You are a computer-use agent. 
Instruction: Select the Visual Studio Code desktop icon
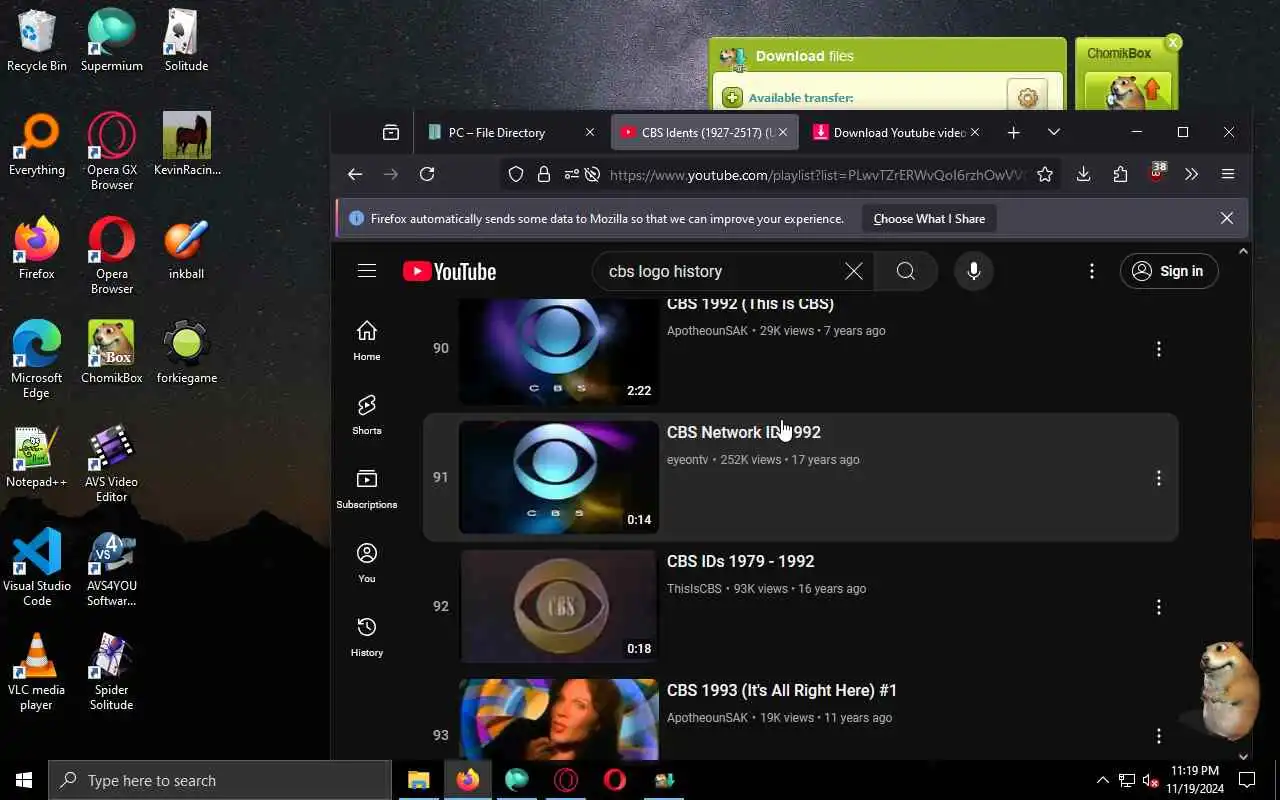[37, 567]
